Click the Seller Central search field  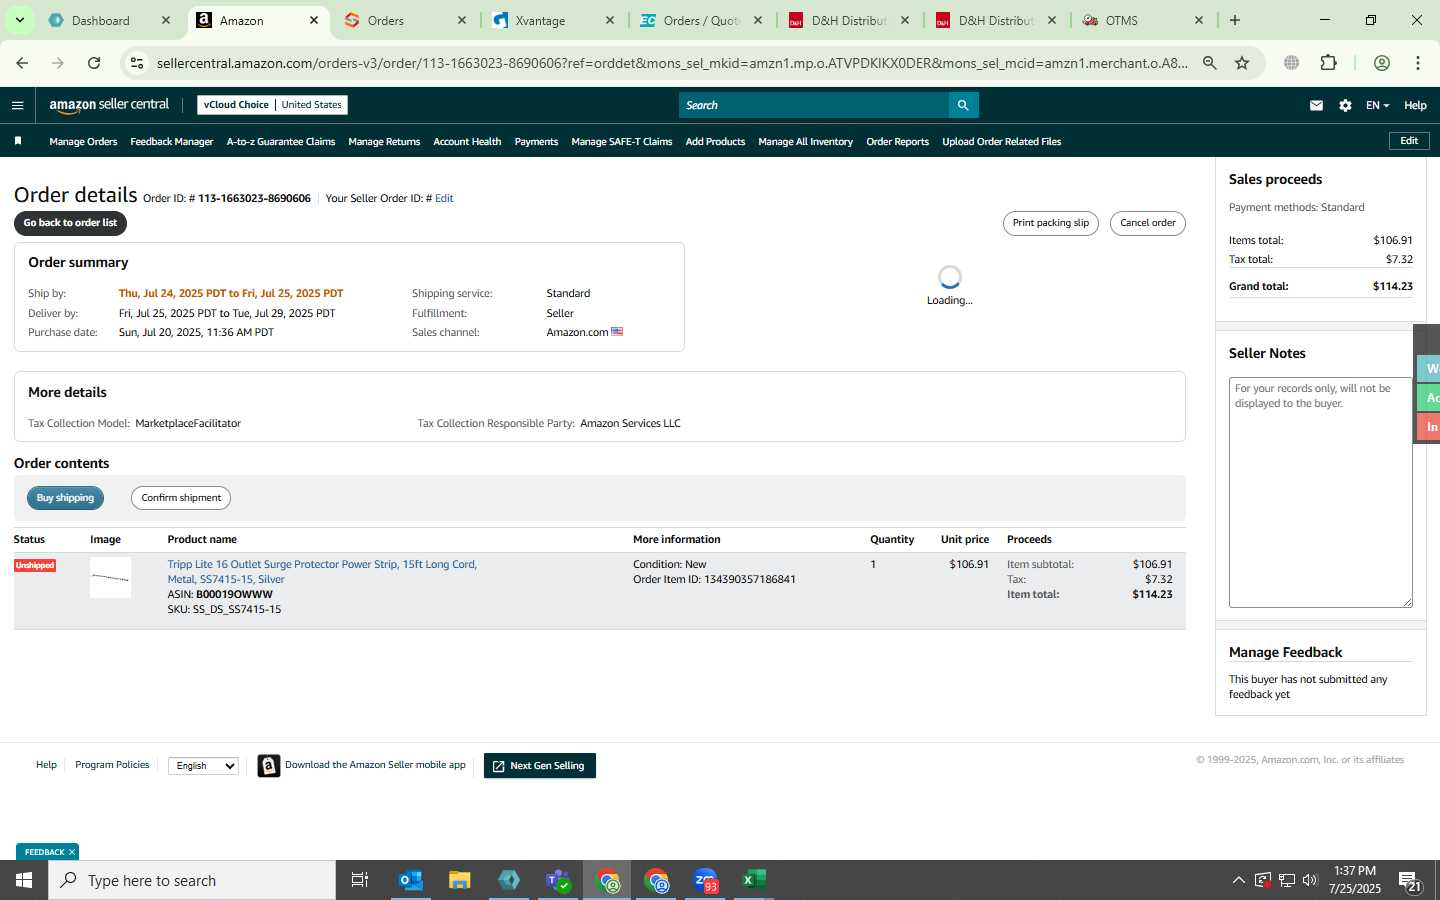813,105
